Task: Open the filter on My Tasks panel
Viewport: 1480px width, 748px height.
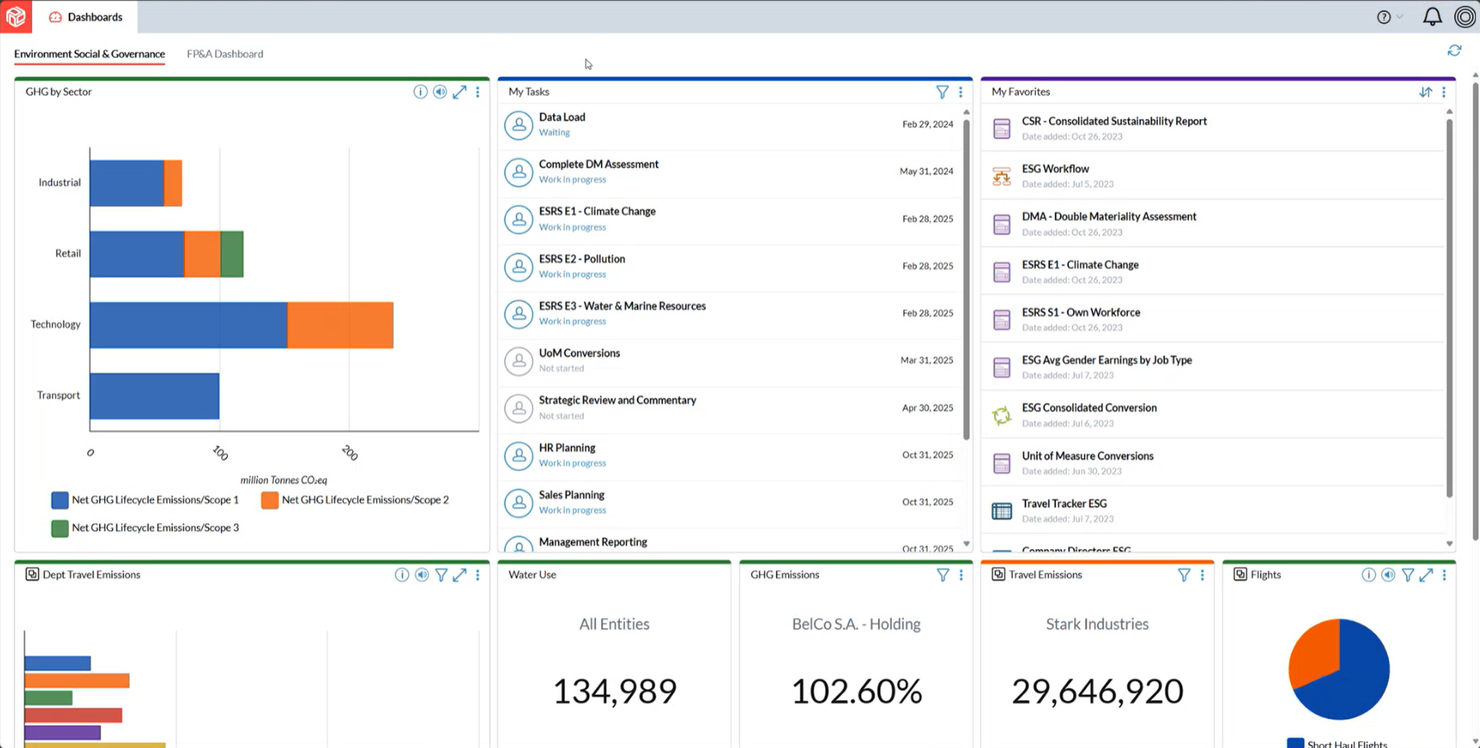Action: coord(942,91)
